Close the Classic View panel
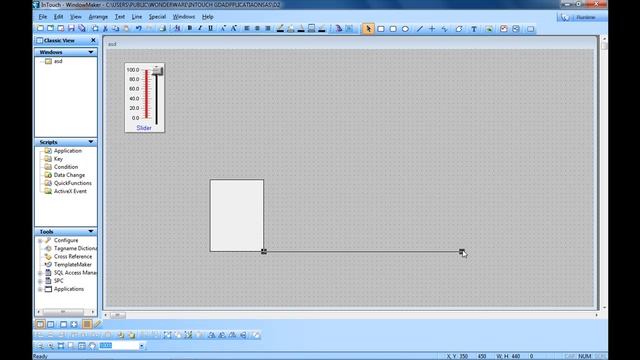This screenshot has height=360, width=640. (93, 40)
